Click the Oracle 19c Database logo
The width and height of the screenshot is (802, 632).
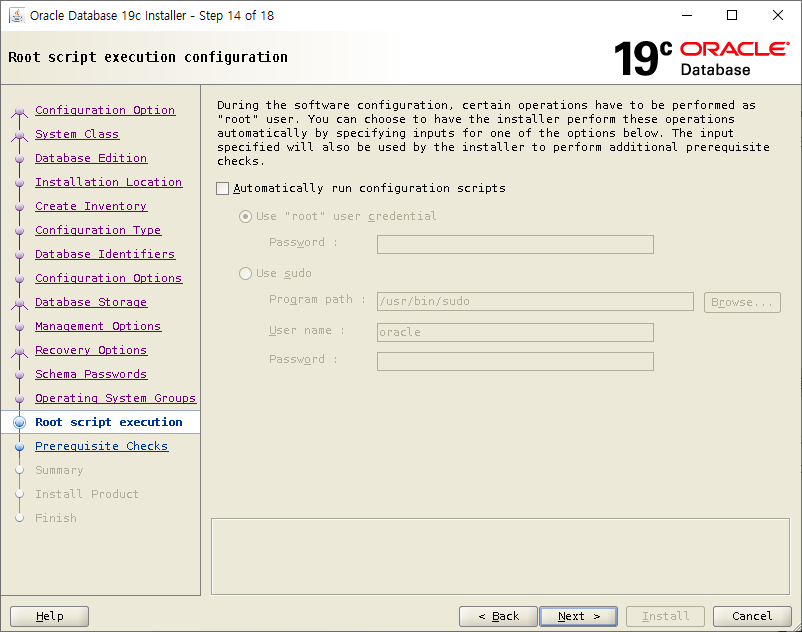[x=701, y=58]
